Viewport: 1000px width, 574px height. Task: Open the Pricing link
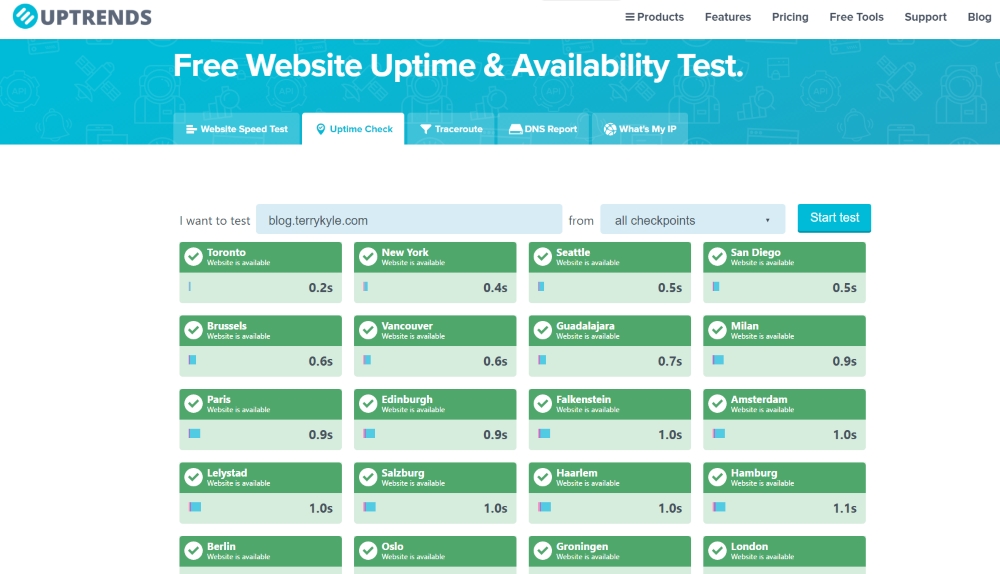click(x=790, y=17)
